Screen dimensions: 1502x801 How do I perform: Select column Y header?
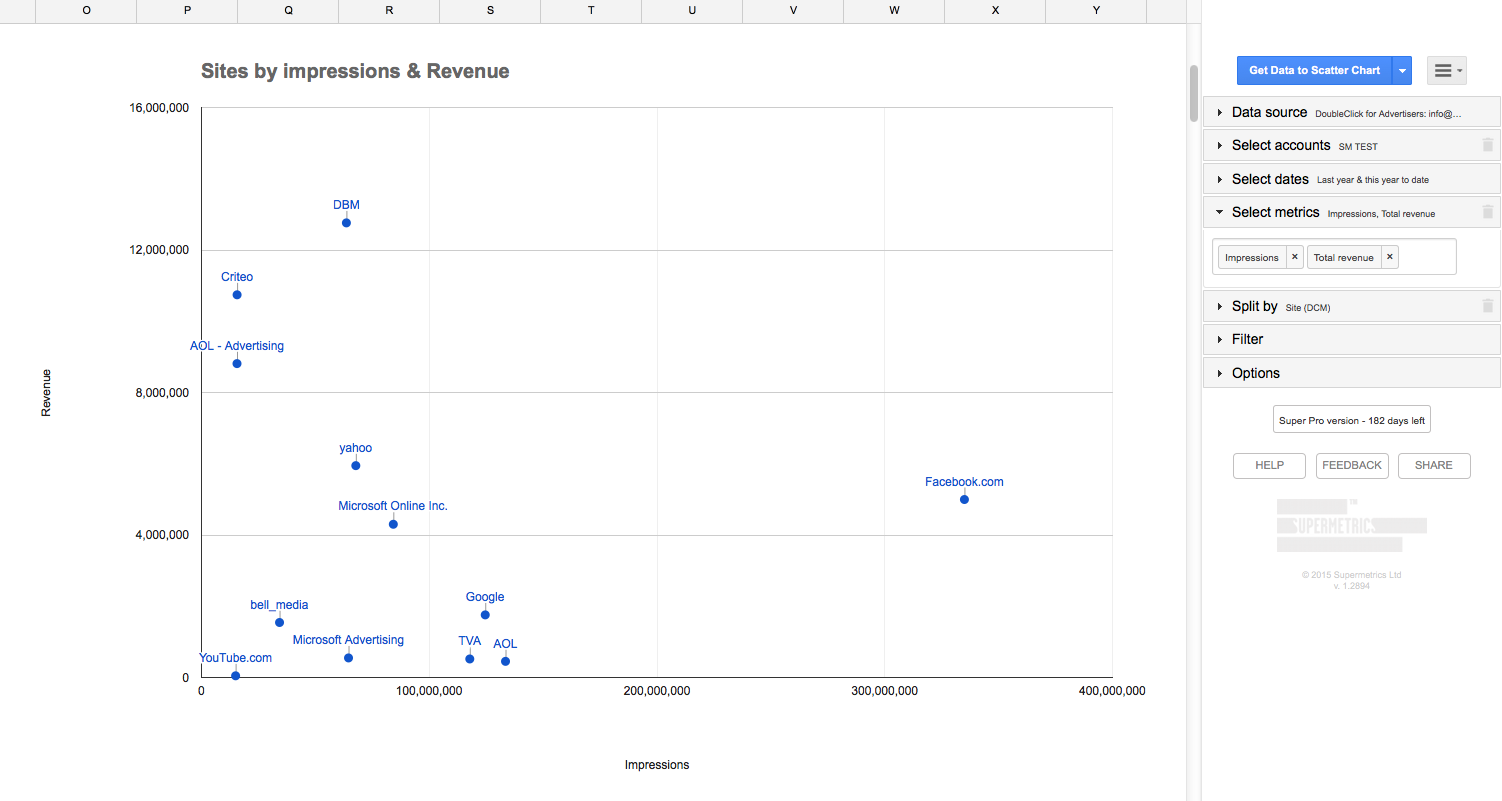click(x=1096, y=10)
